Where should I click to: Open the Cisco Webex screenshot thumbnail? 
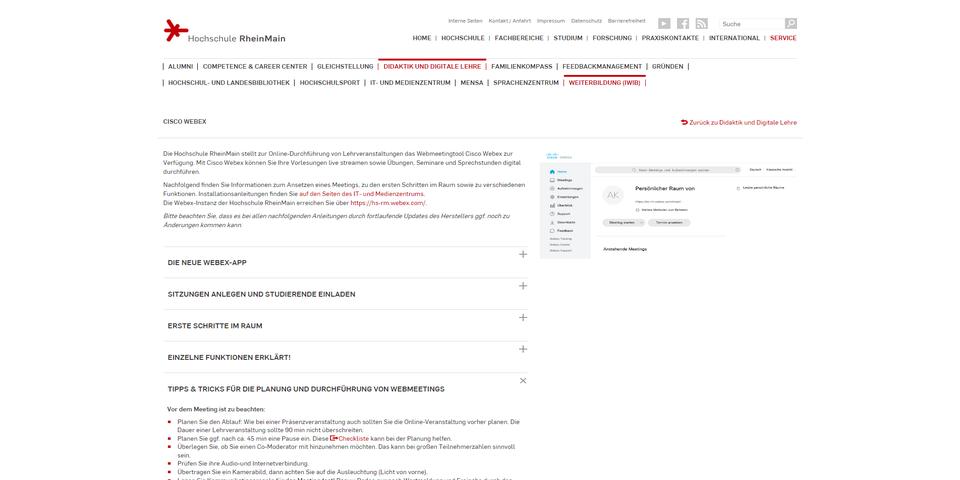[667, 204]
